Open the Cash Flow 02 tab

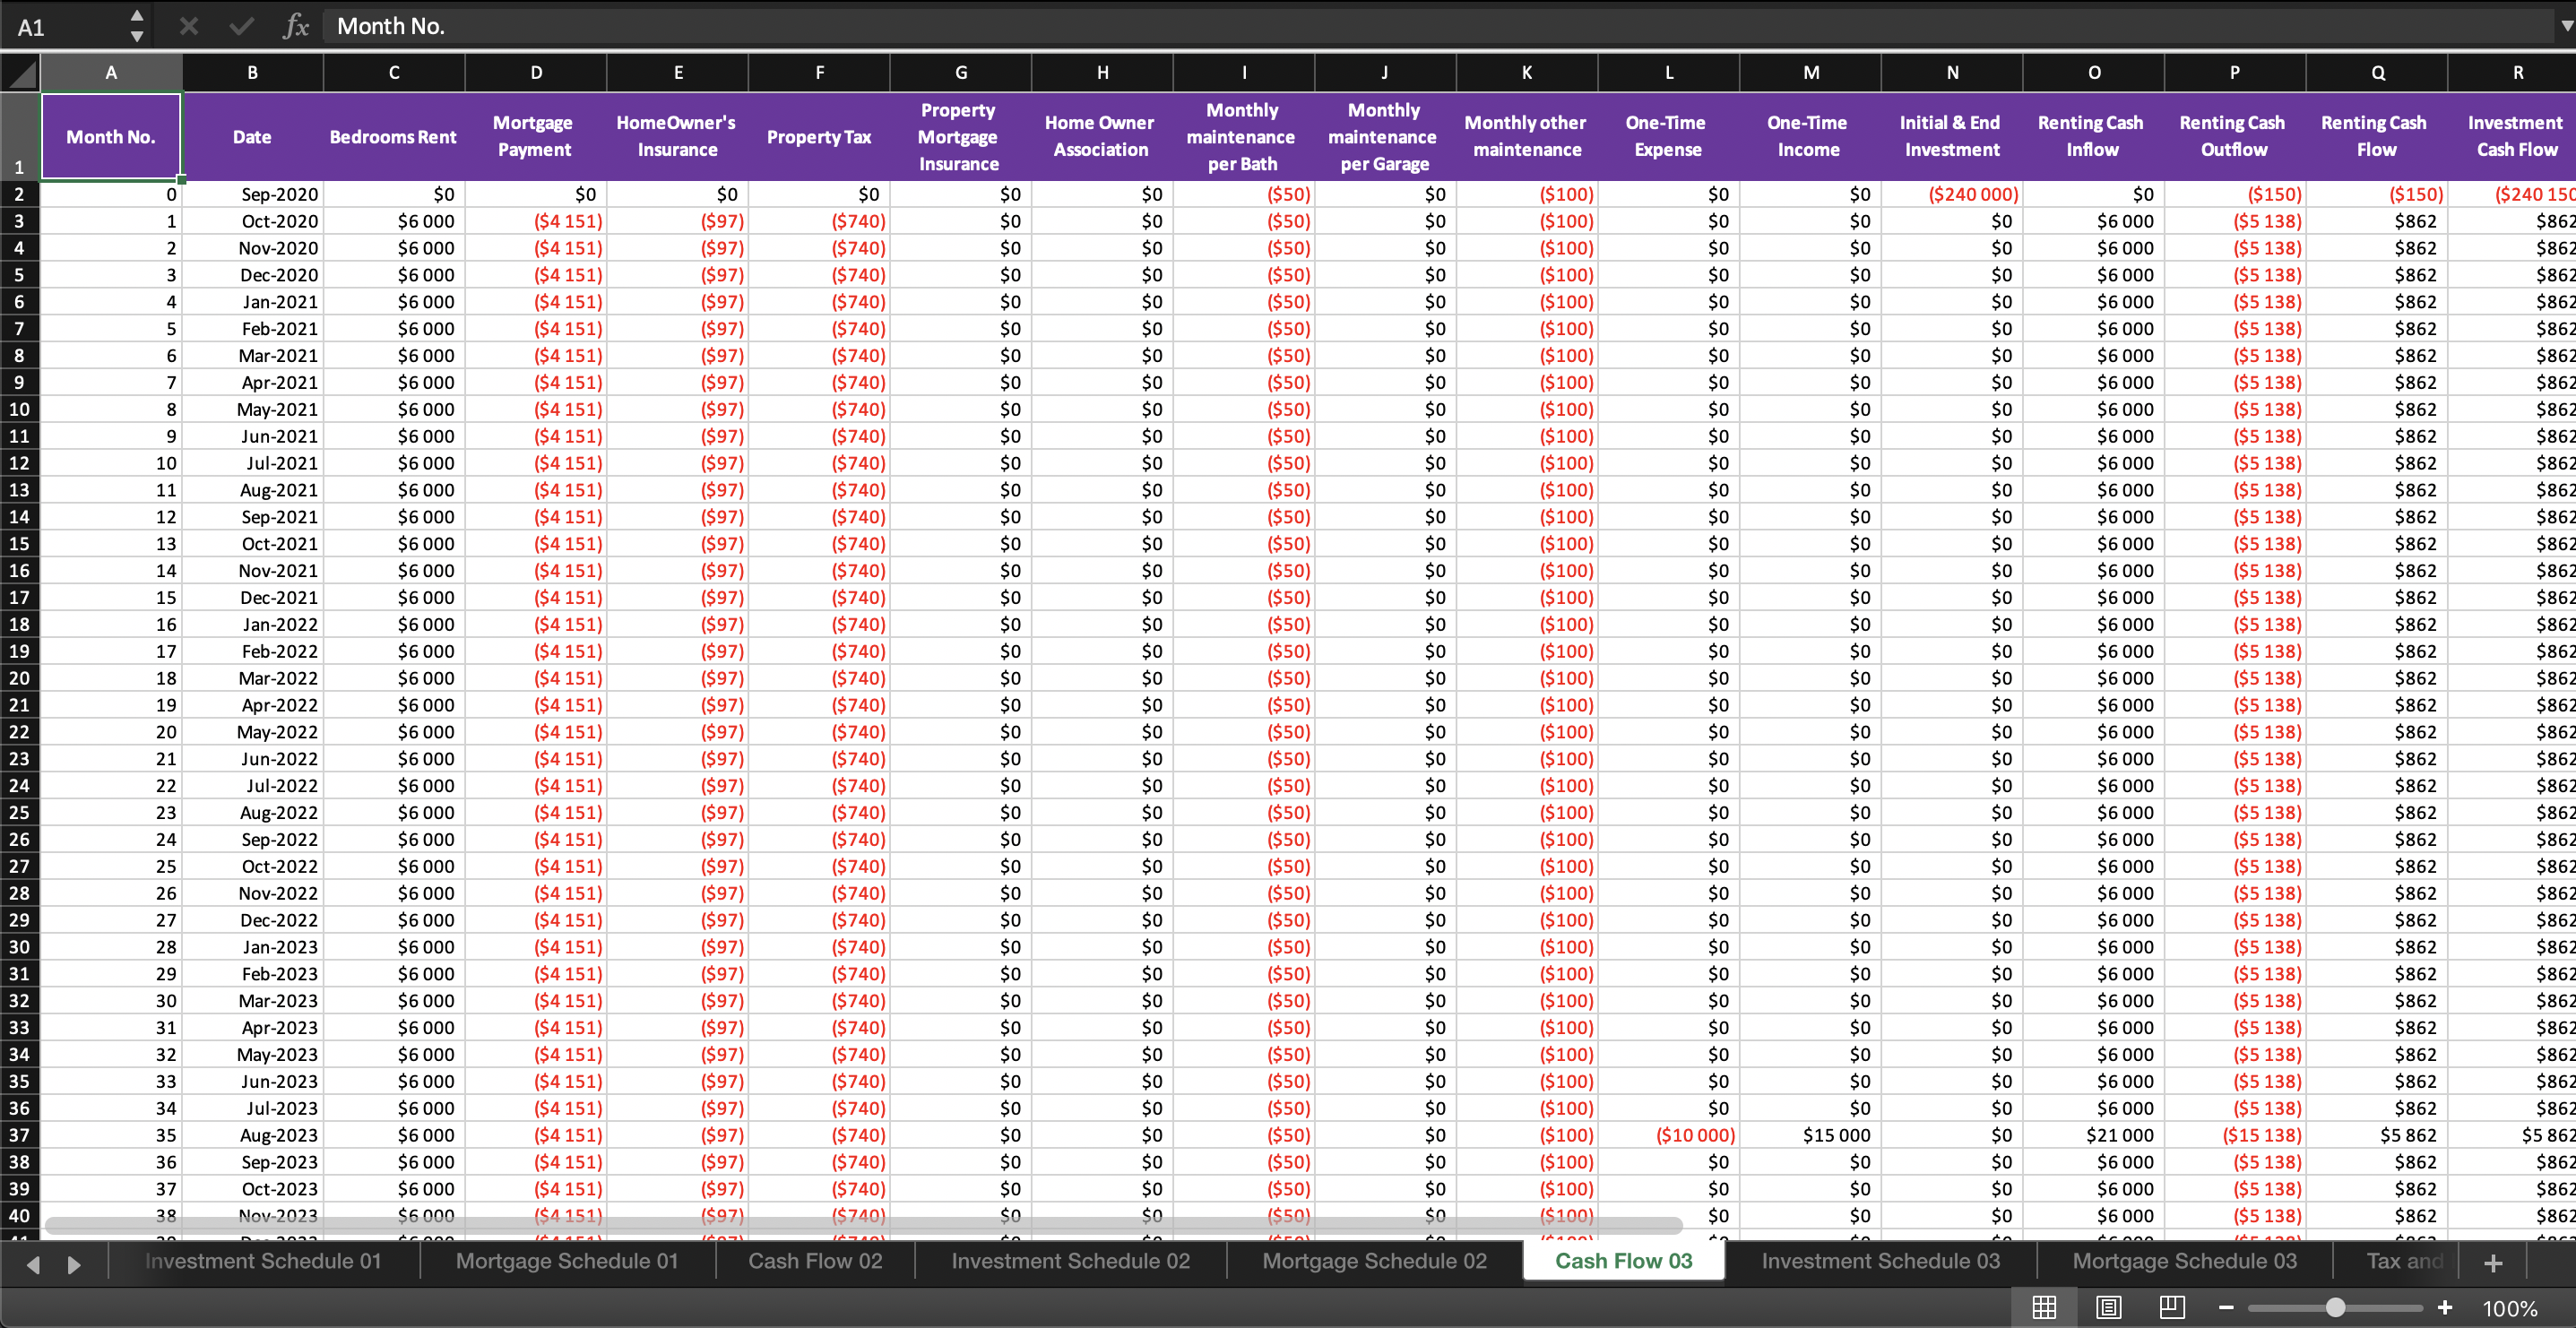pos(815,1261)
